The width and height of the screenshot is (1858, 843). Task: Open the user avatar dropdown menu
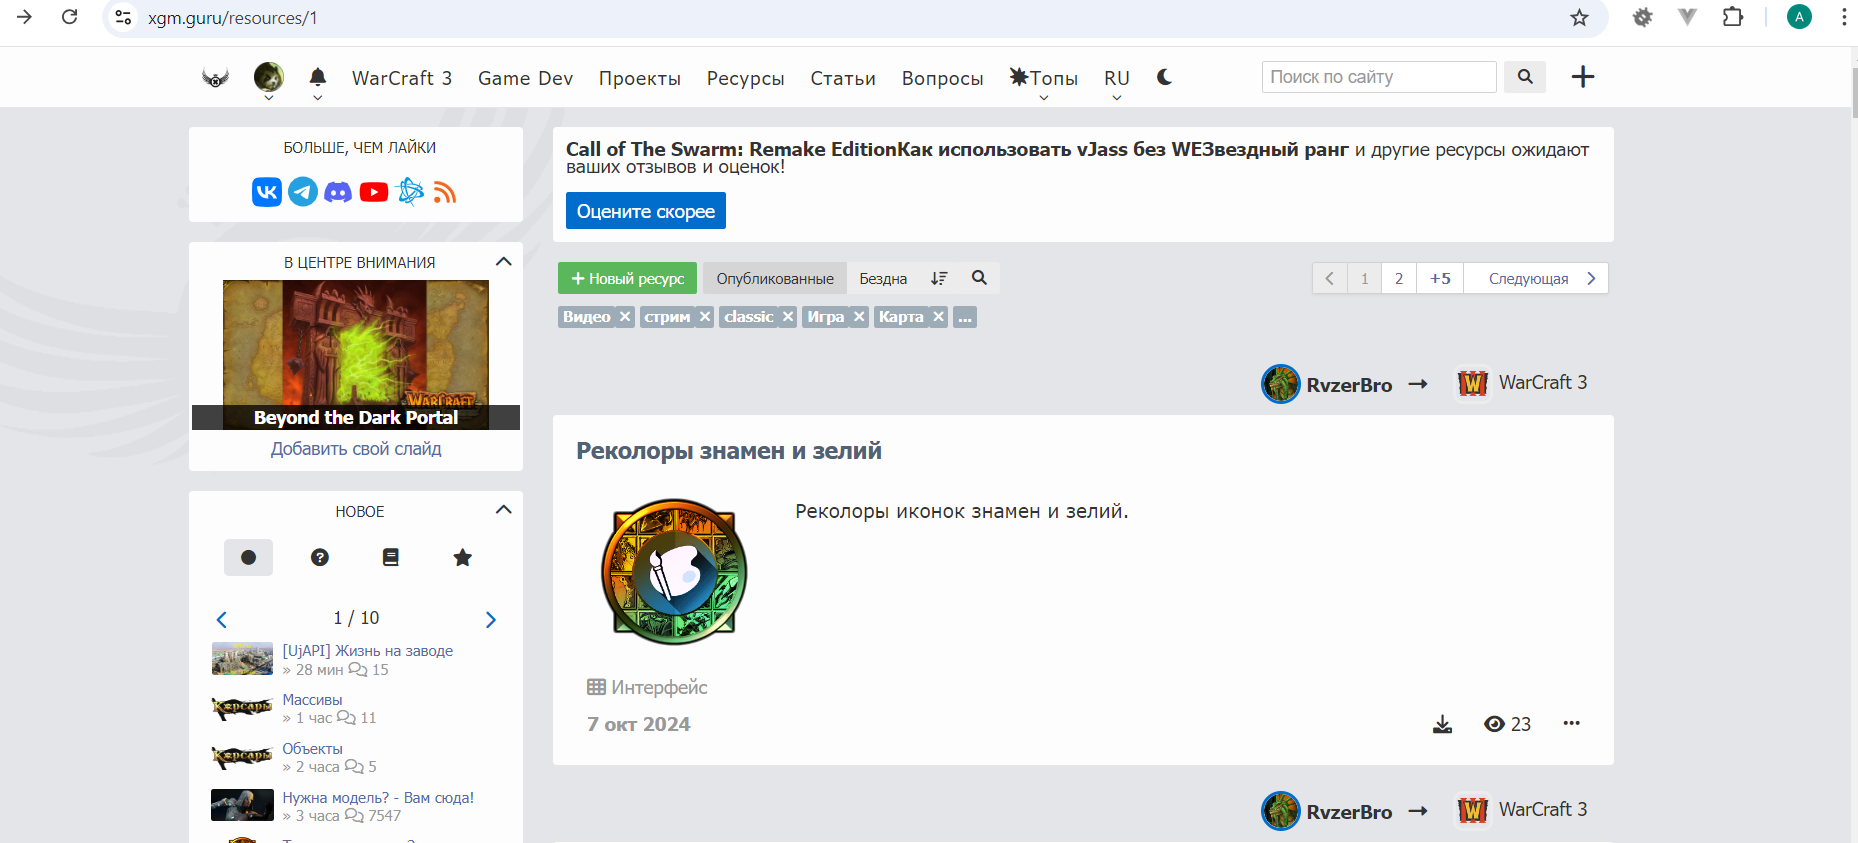(268, 80)
